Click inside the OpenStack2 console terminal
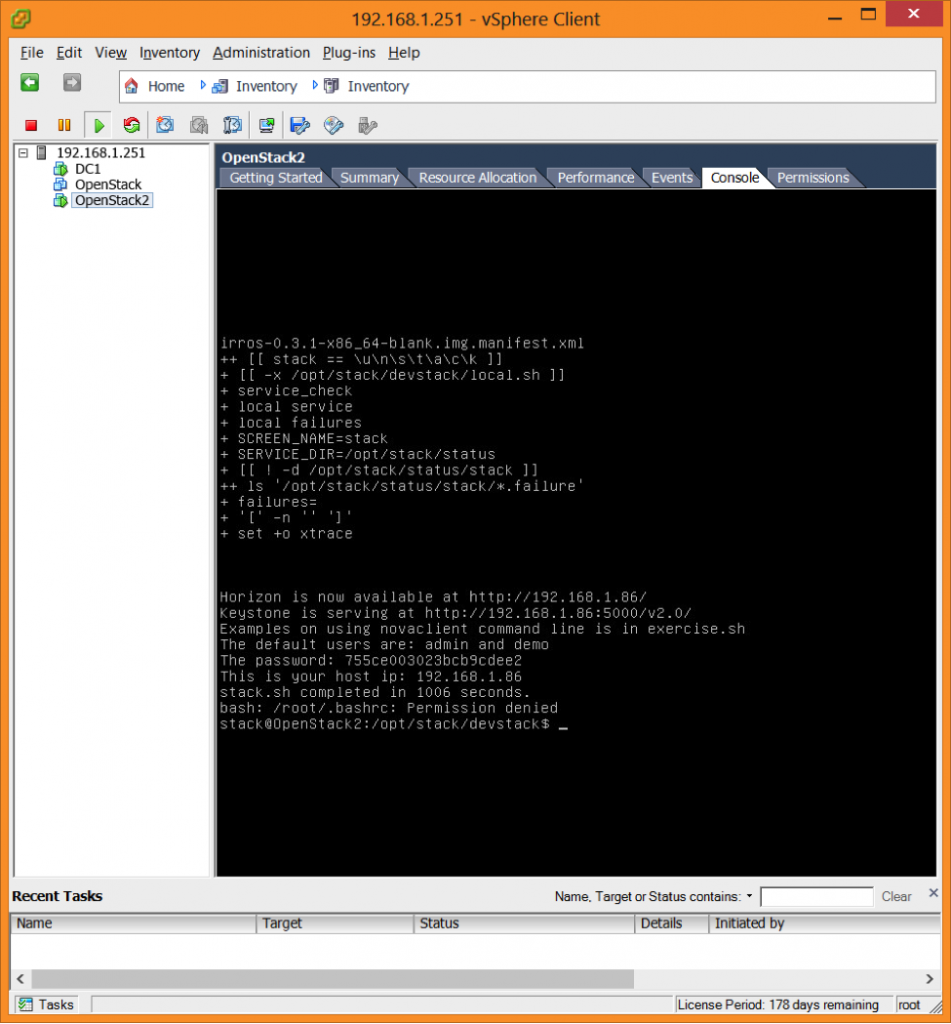951x1024 pixels. pos(576,532)
